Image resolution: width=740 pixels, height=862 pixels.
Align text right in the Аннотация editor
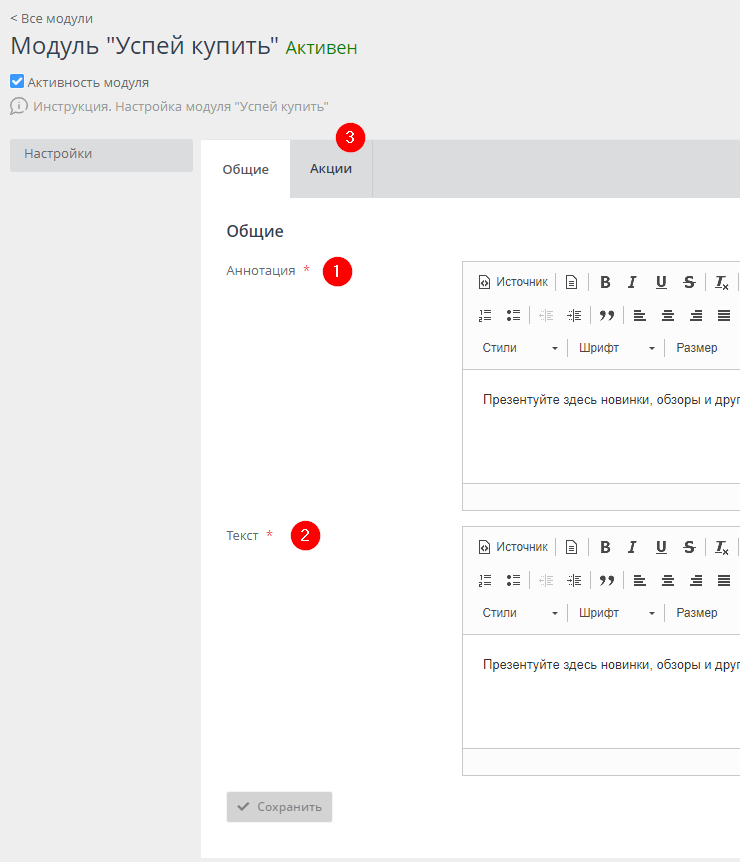pyautogui.click(x=695, y=315)
